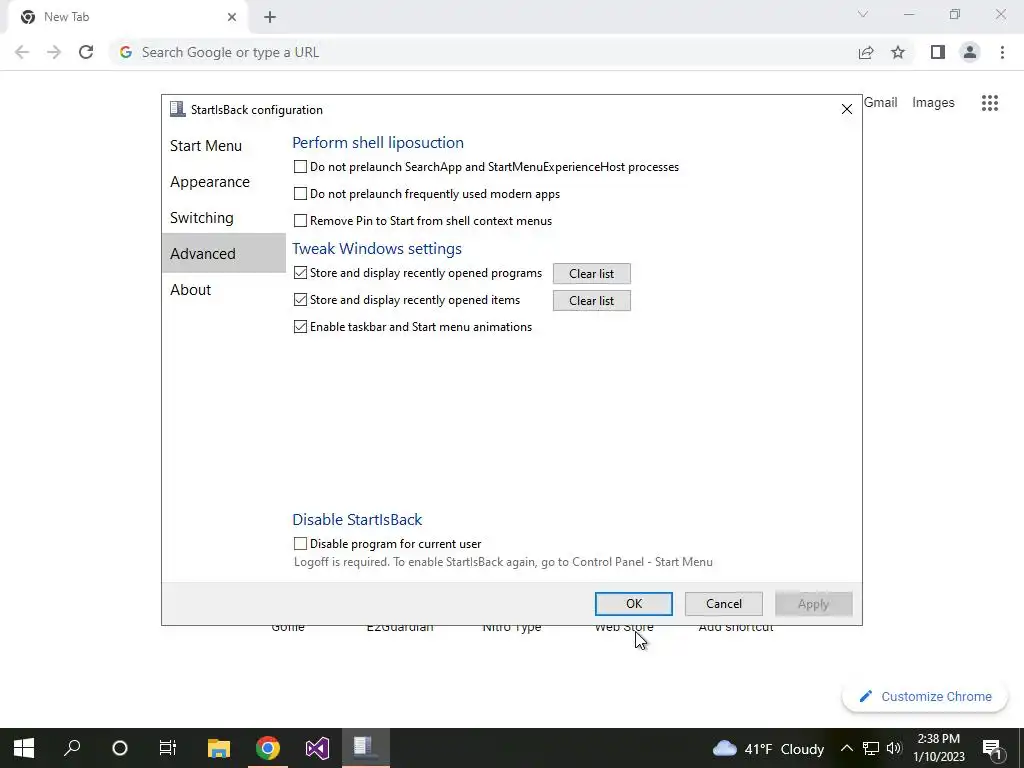1024x768 pixels.
Task: Focus the Chrome address bar
Action: [483, 52]
